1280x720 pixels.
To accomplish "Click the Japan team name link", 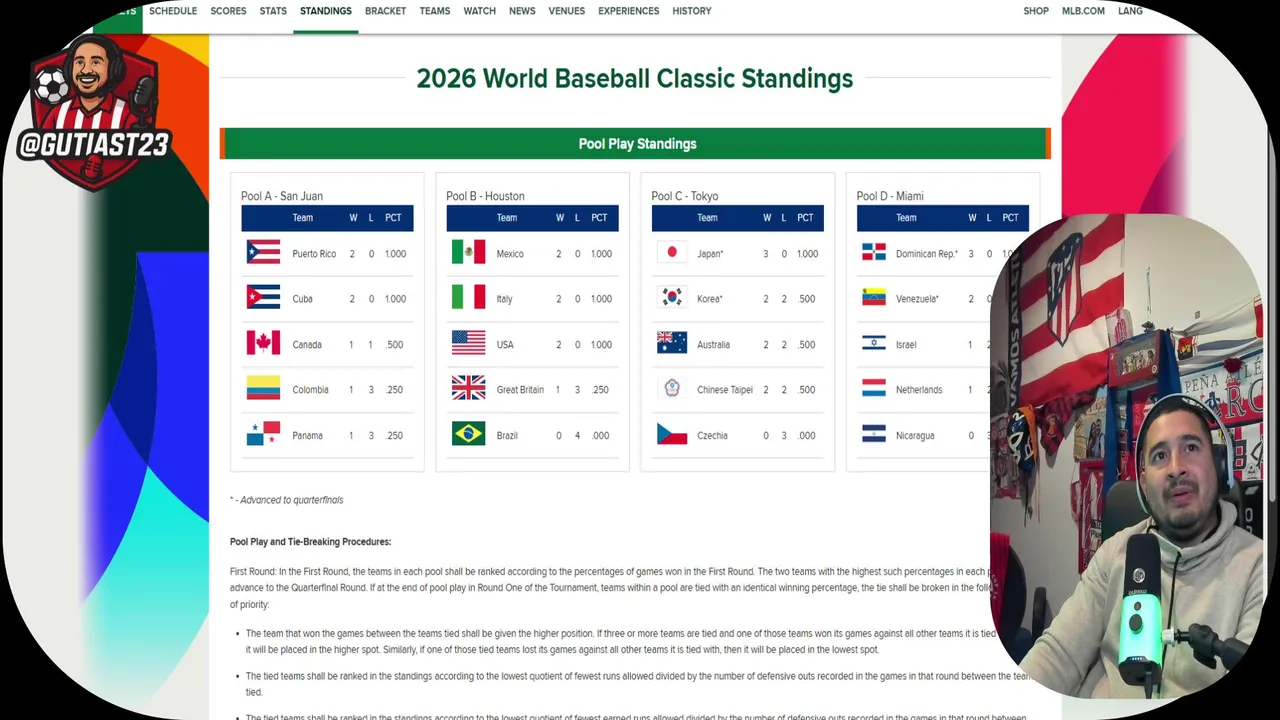I will 710,254.
